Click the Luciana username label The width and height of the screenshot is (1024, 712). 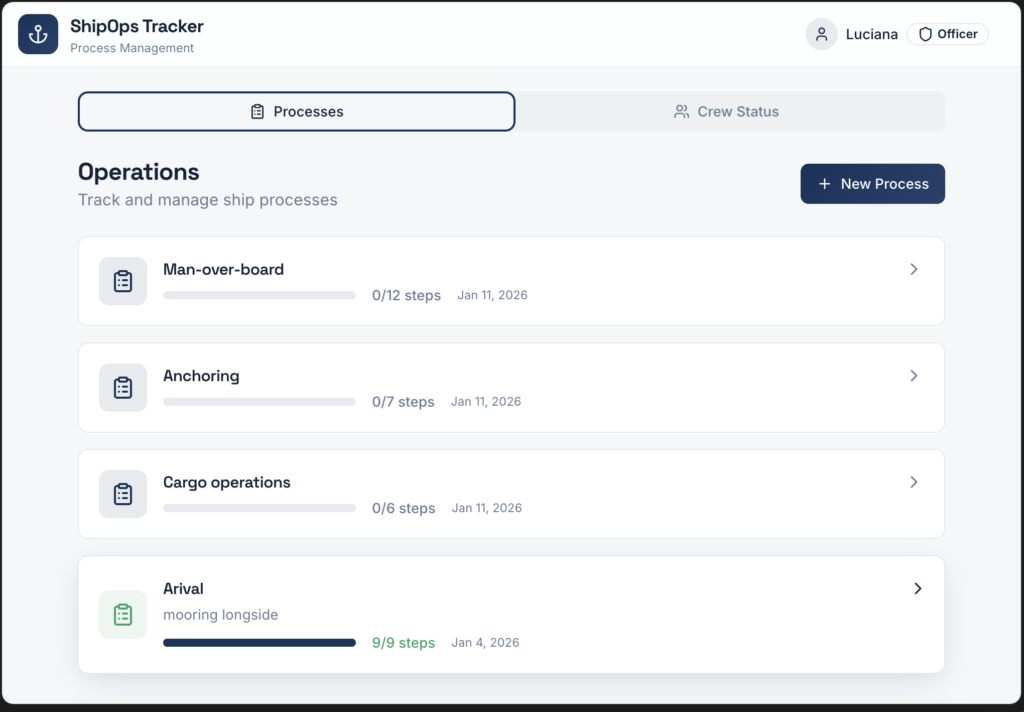coord(871,34)
